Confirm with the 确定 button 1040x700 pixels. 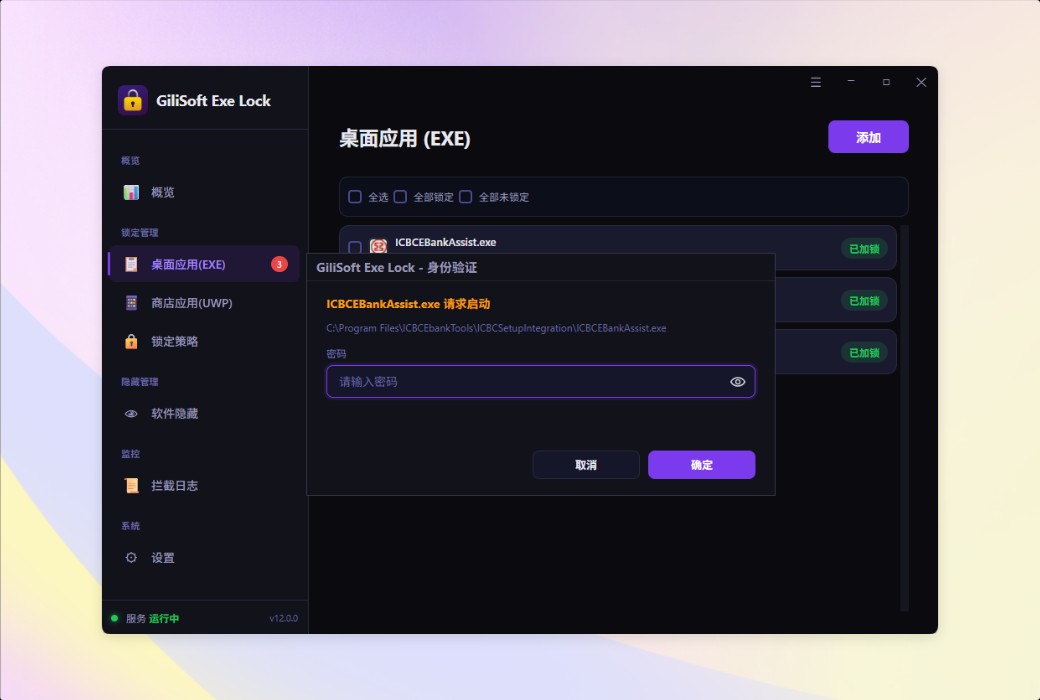(x=702, y=465)
